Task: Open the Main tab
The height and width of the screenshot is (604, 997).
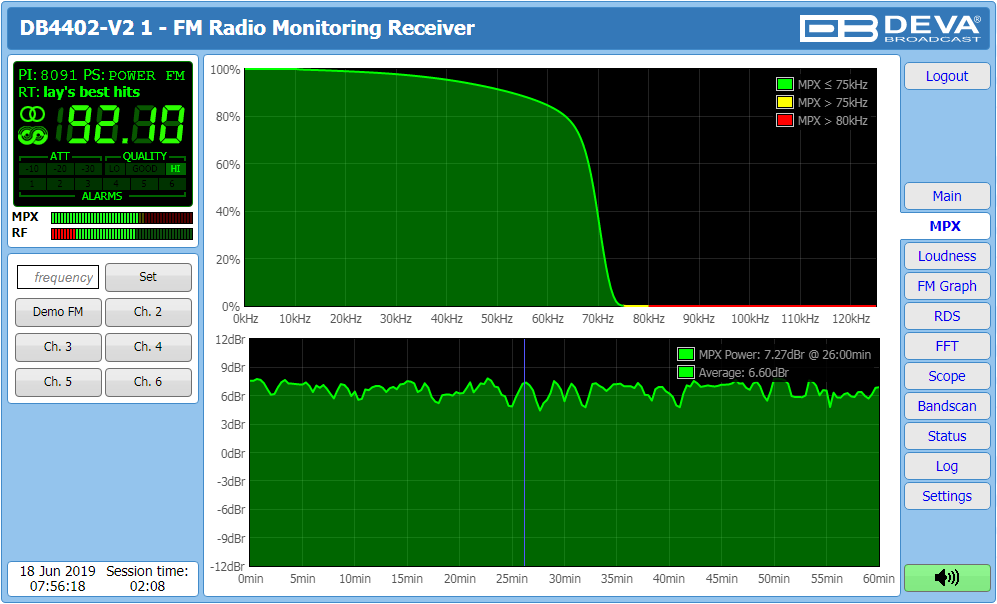Action: [946, 196]
